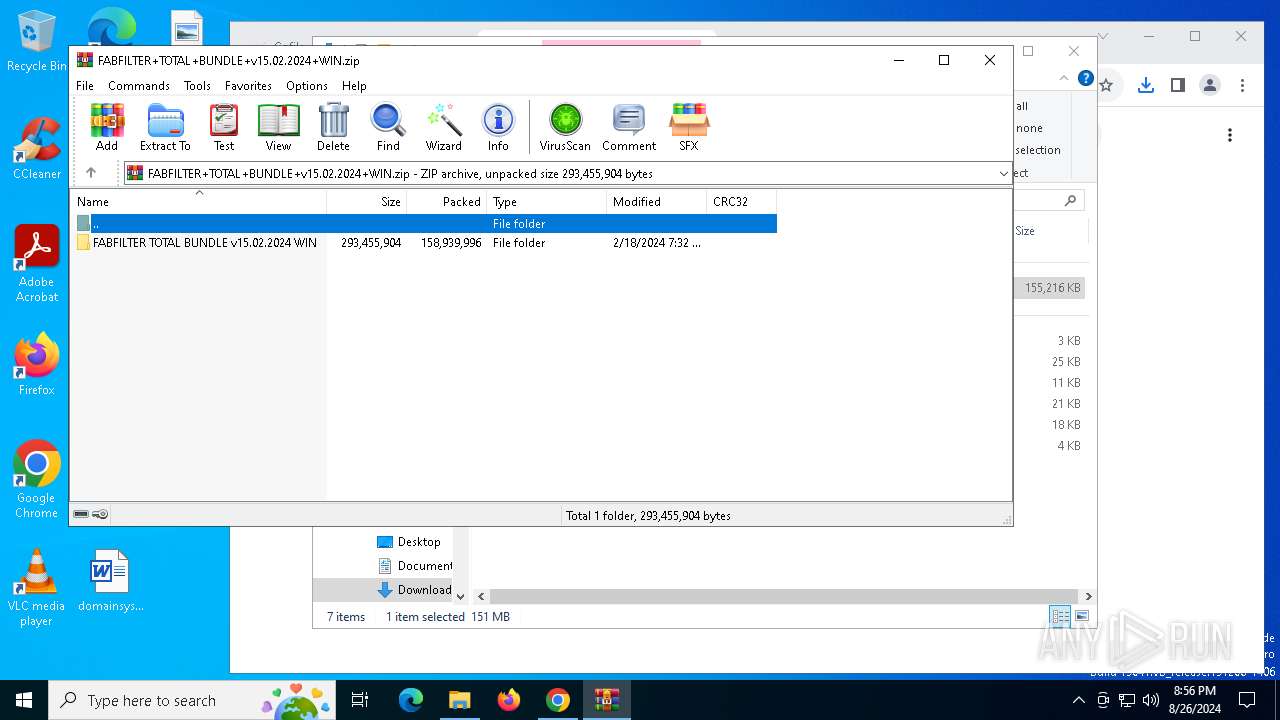Click the Info toolbar icon
Viewport: 1280px width, 720px height.
coord(498,127)
